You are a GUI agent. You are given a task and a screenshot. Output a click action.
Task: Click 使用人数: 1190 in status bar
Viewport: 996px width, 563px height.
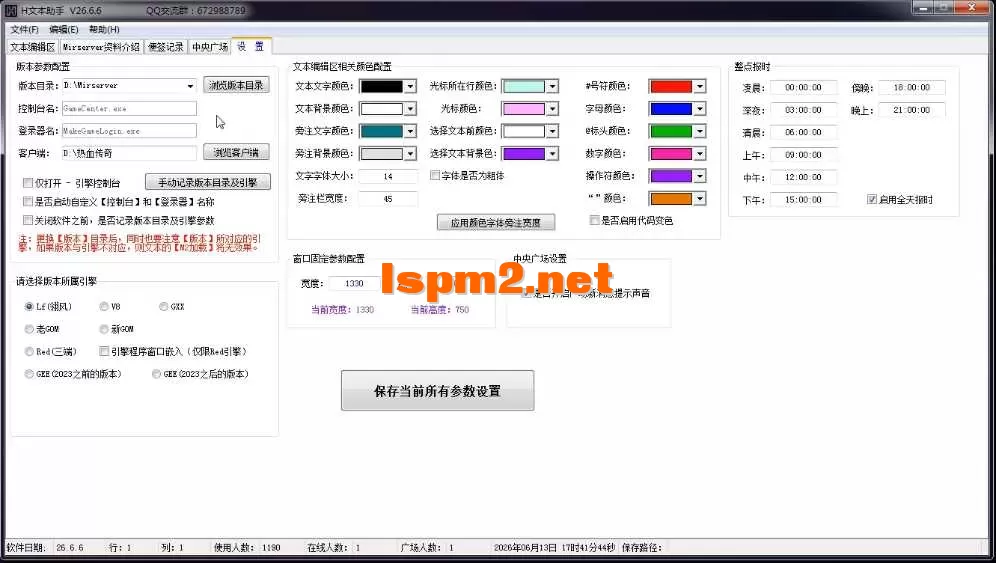(247, 547)
